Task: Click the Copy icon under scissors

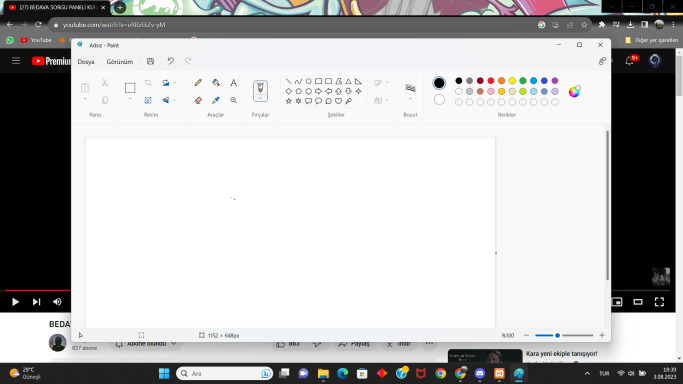Action: 105,101
